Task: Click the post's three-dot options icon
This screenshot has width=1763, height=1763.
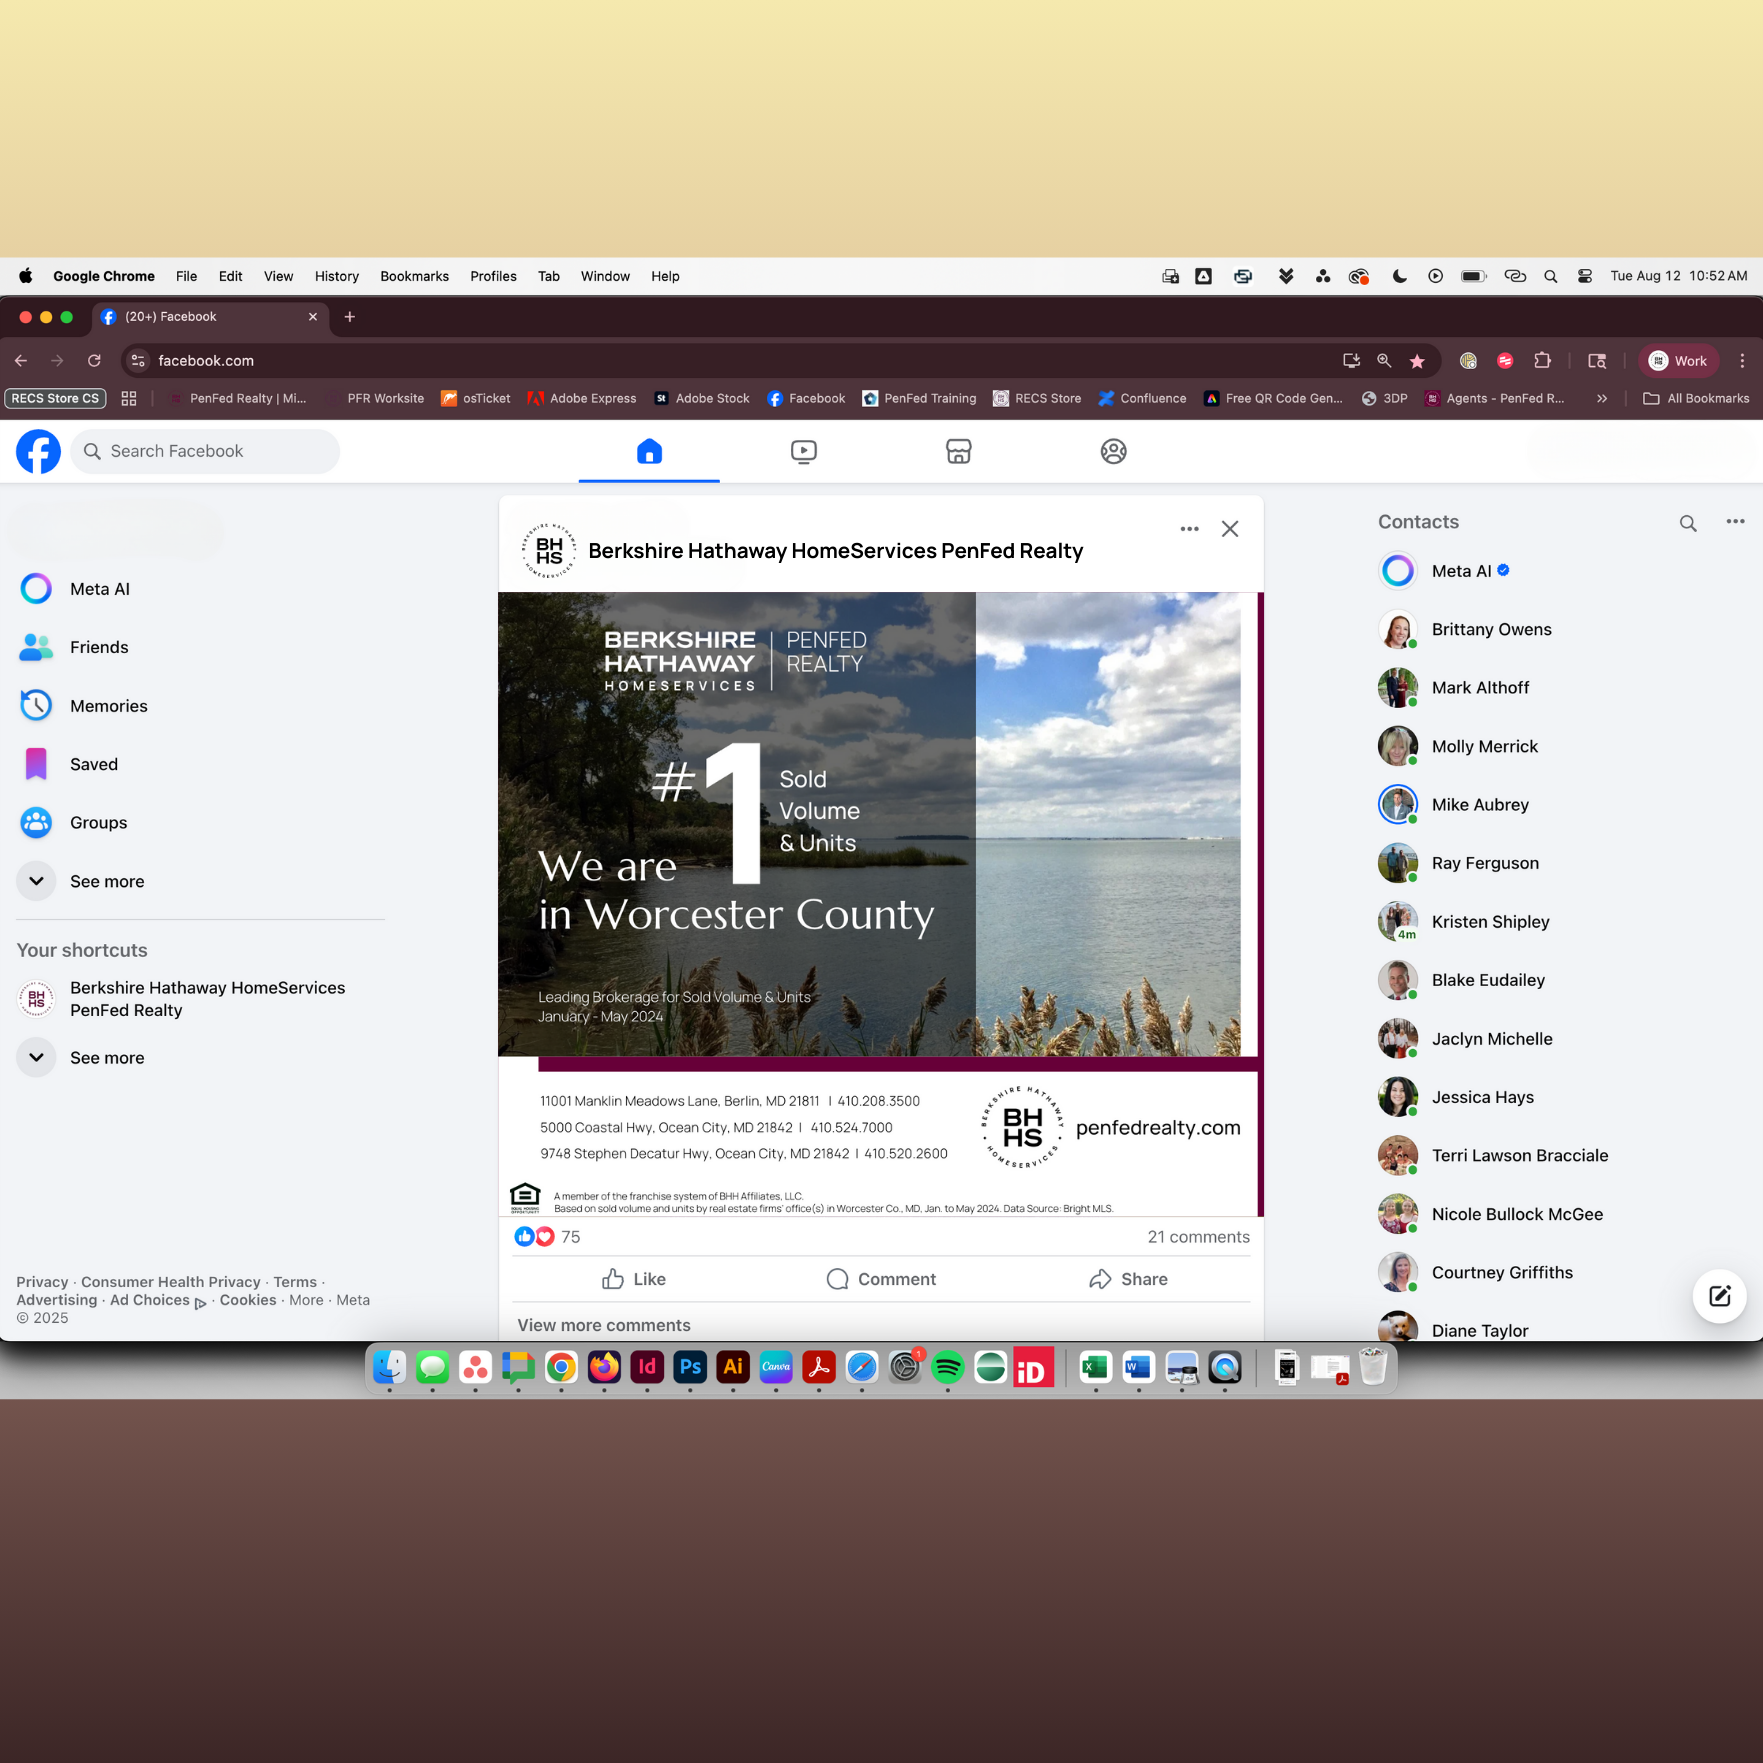Action: tap(1189, 529)
